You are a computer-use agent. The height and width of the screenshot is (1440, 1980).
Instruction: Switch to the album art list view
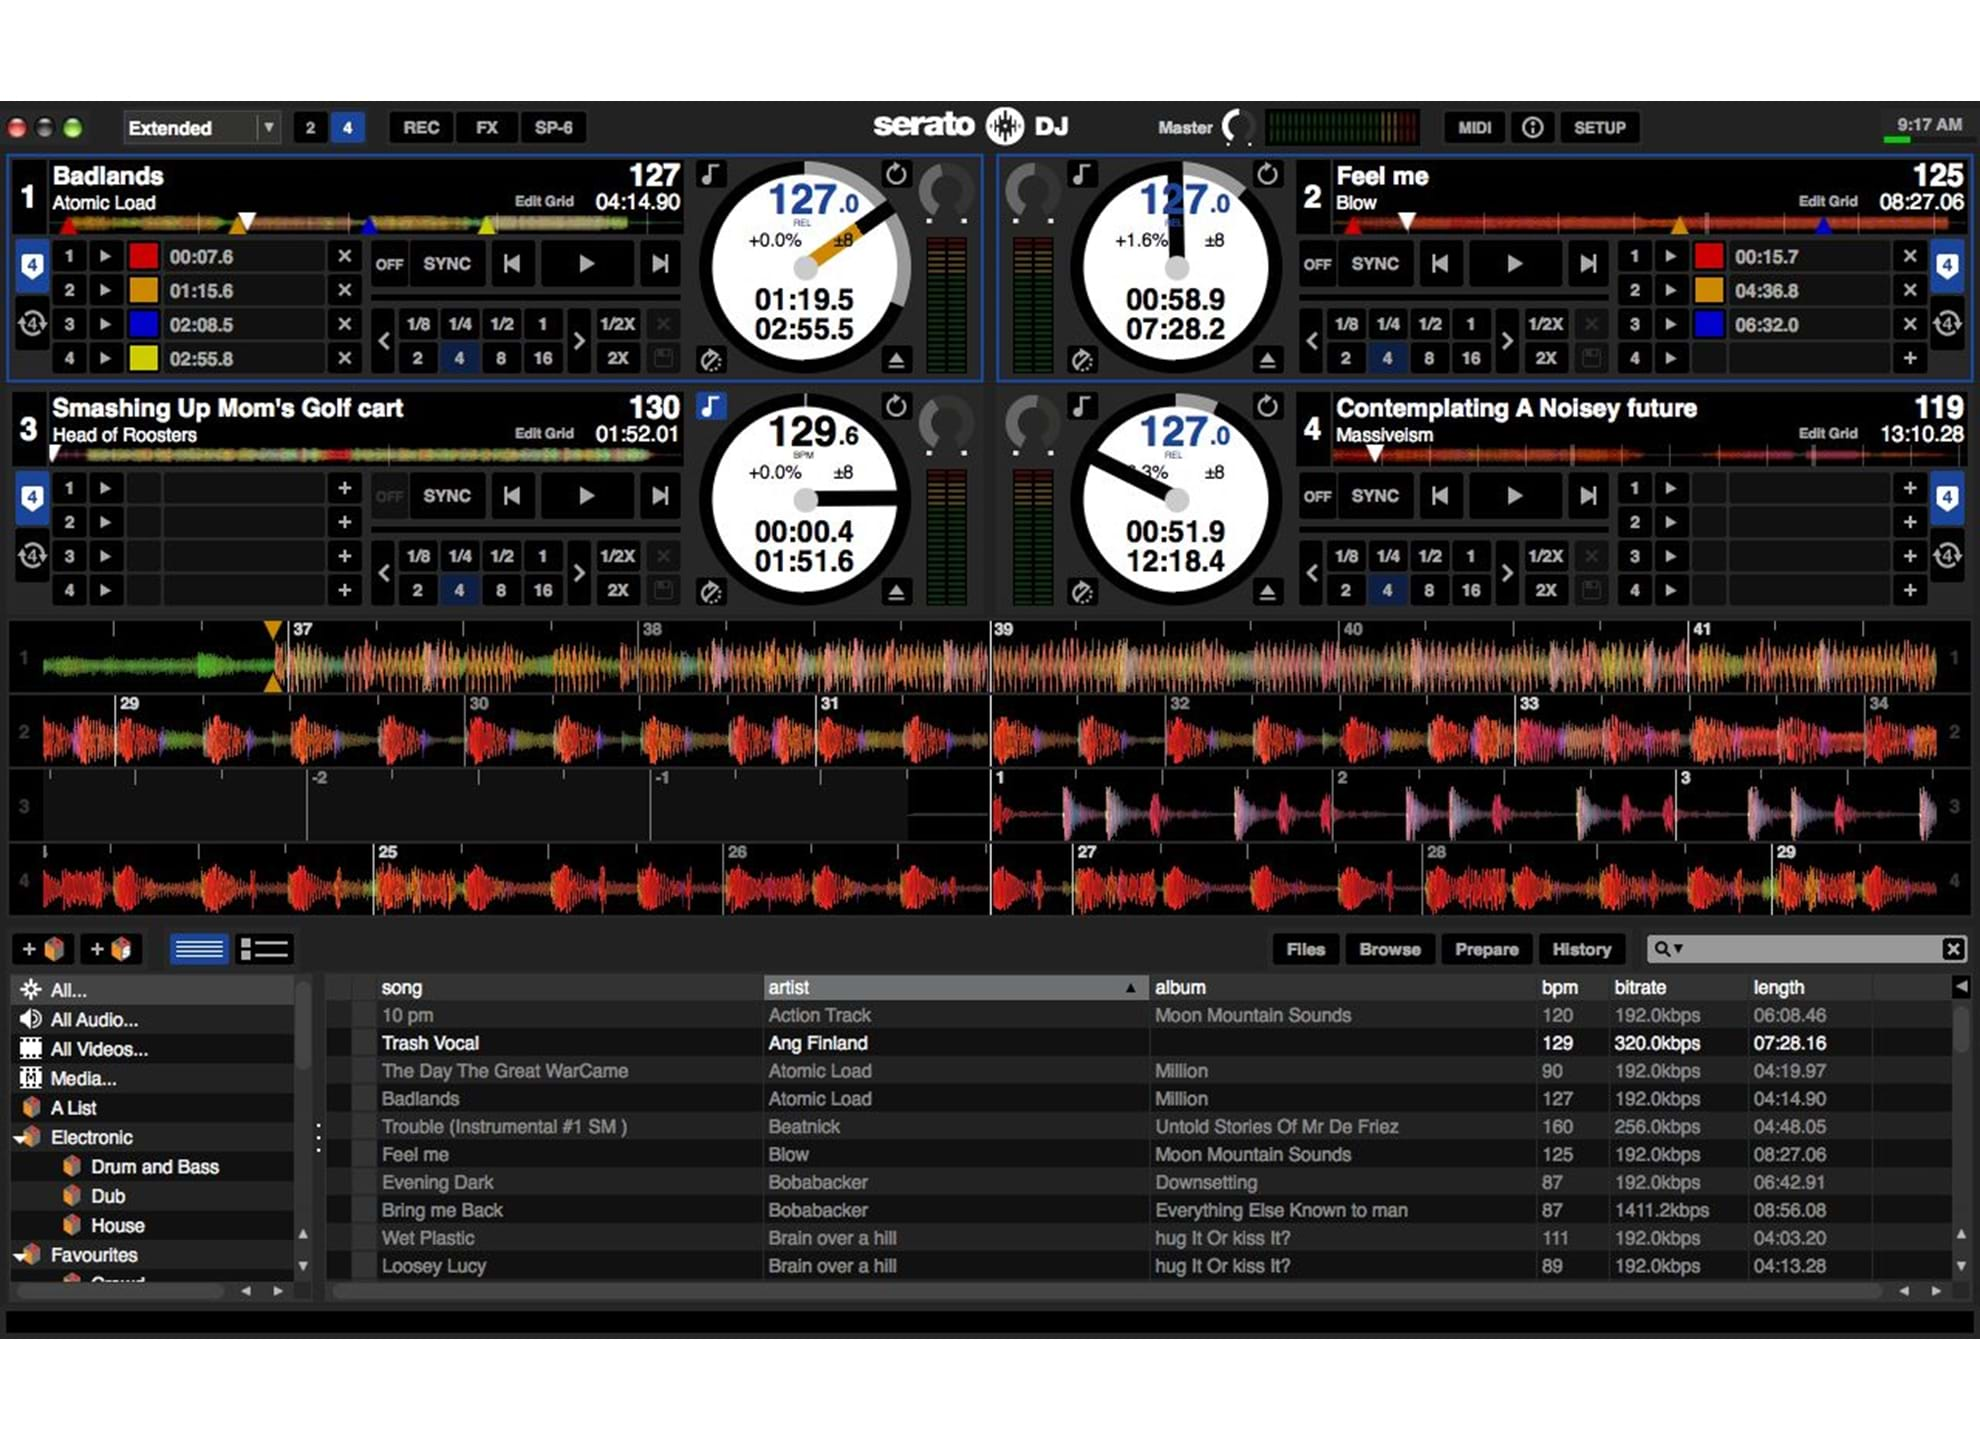[x=264, y=948]
